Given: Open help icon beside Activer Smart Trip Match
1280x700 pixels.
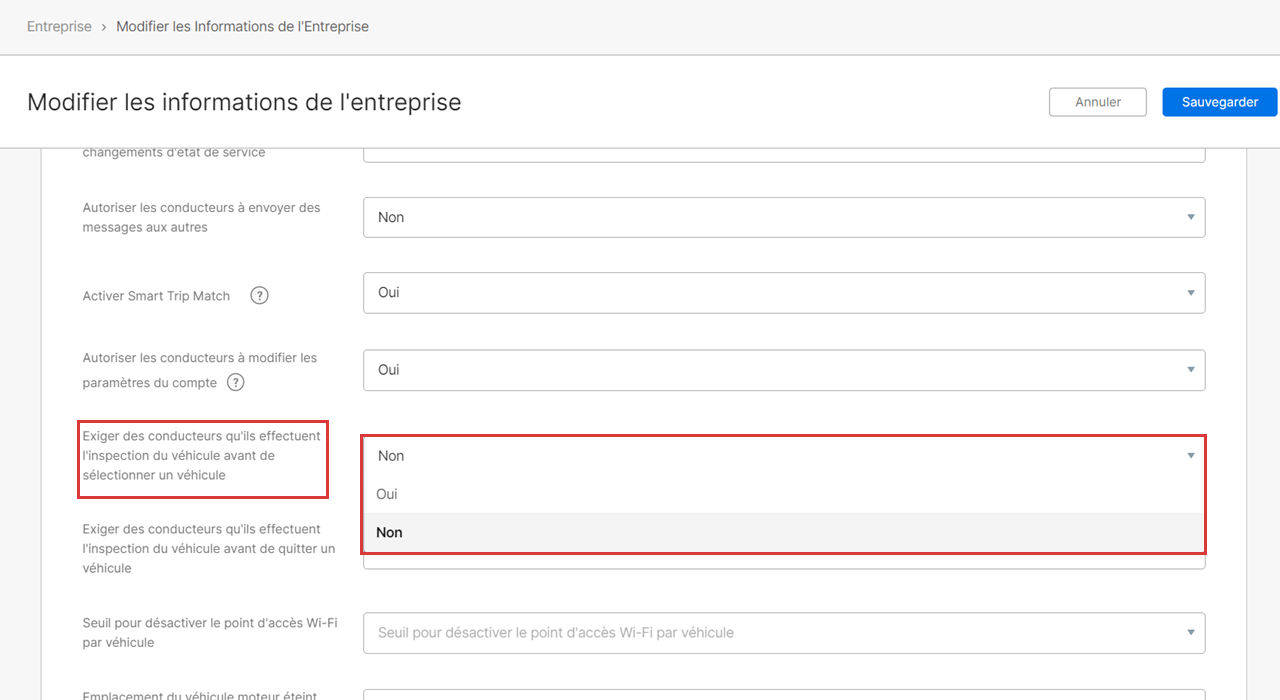Looking at the screenshot, I should pyautogui.click(x=259, y=296).
